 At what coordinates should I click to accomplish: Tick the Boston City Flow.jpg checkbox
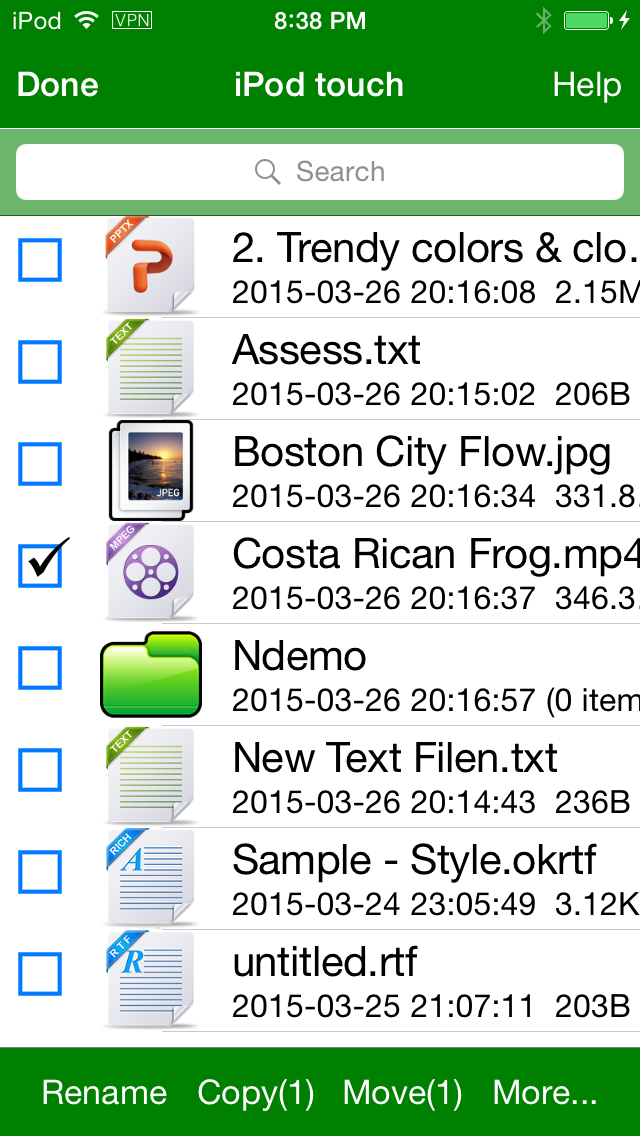[x=40, y=464]
